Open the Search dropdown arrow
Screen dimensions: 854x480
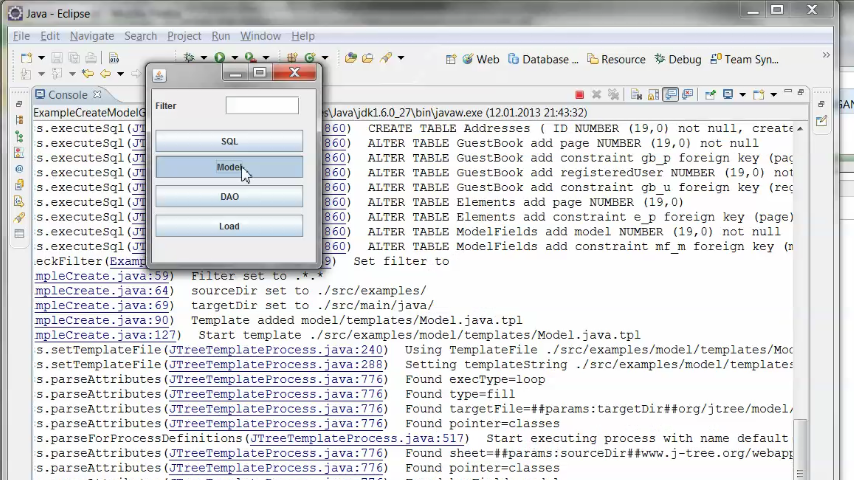click(x=401, y=58)
